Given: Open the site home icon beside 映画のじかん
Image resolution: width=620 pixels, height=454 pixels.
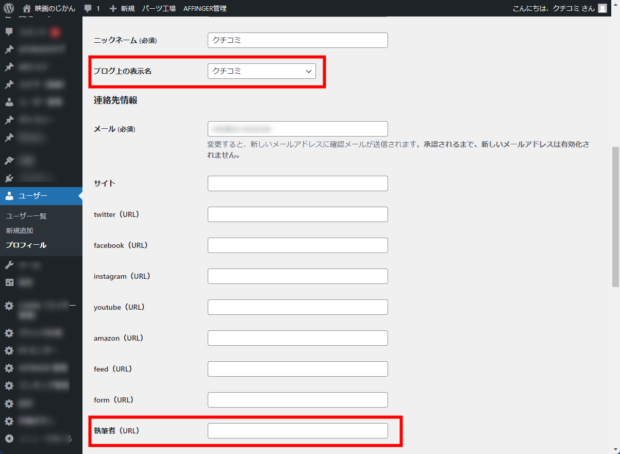Looking at the screenshot, I should pyautogui.click(x=26, y=8).
